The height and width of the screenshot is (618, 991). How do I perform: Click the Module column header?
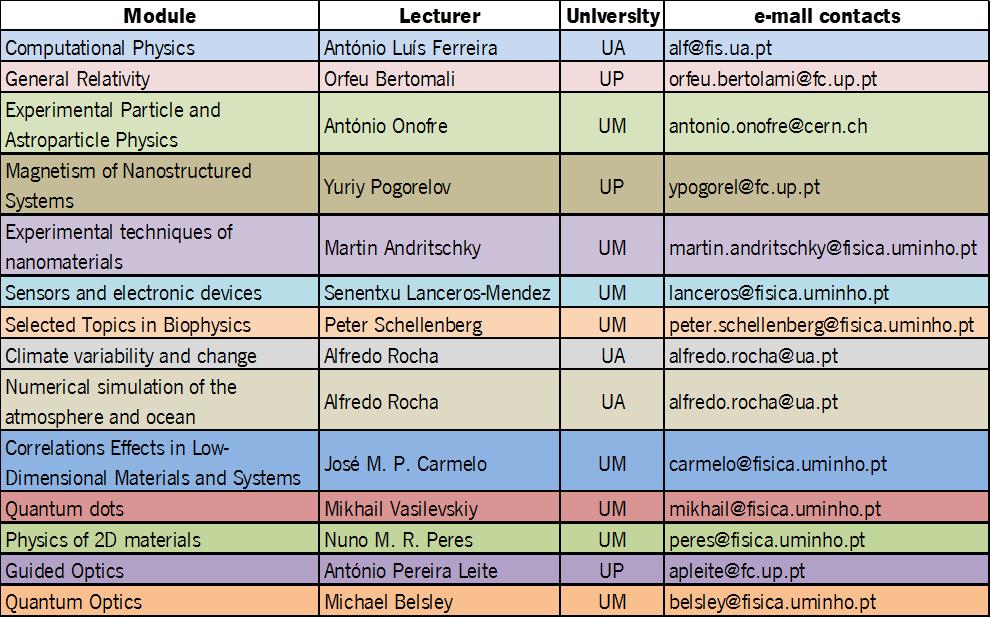(159, 16)
